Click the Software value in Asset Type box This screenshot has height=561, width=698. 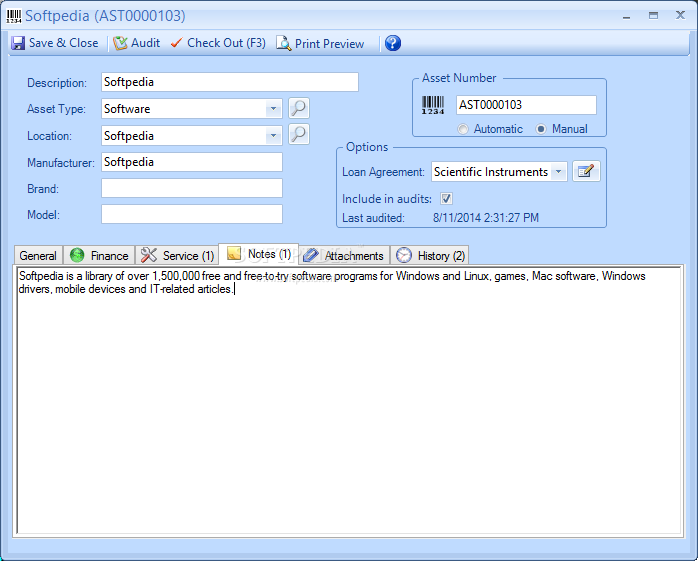pos(127,109)
